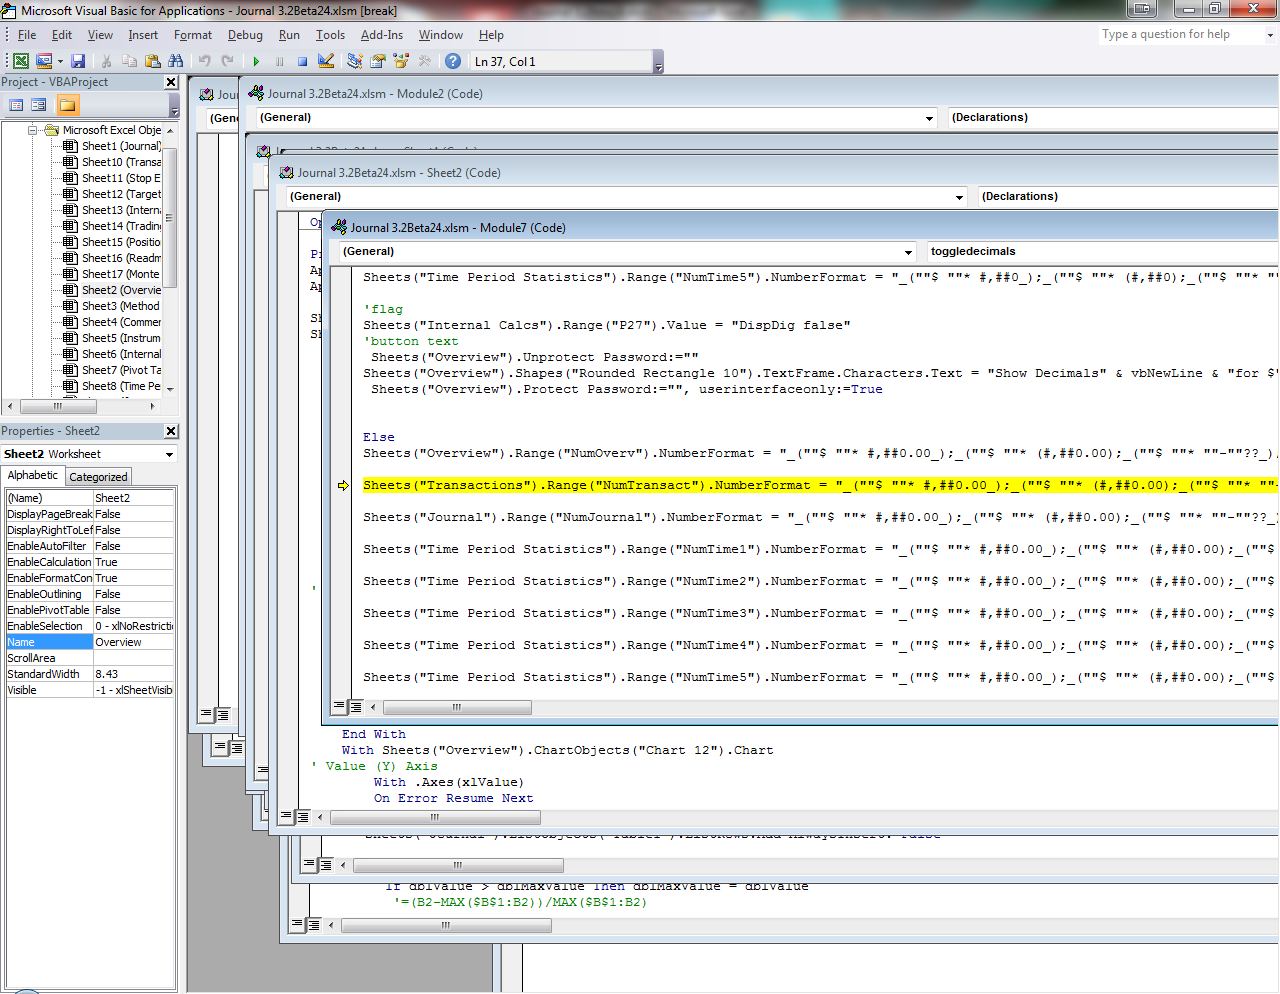Click the Module7 horizontal scrollbar thumb
1280x994 pixels.
click(456, 707)
